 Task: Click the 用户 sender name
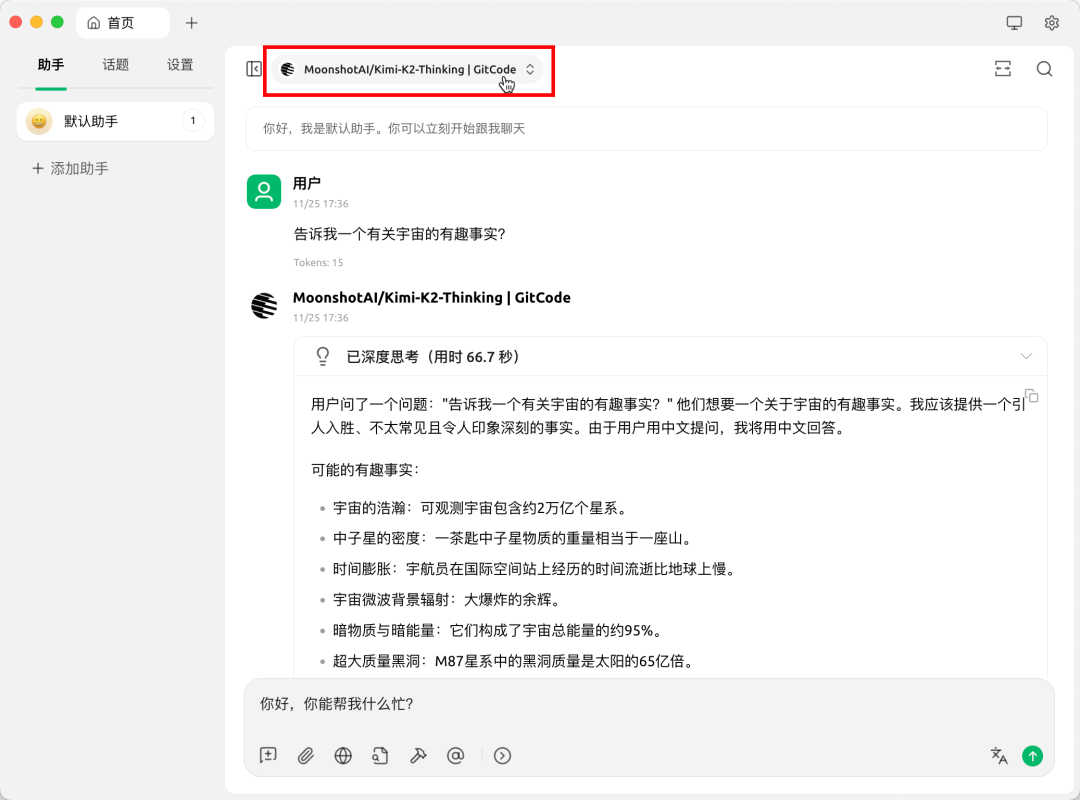click(307, 183)
